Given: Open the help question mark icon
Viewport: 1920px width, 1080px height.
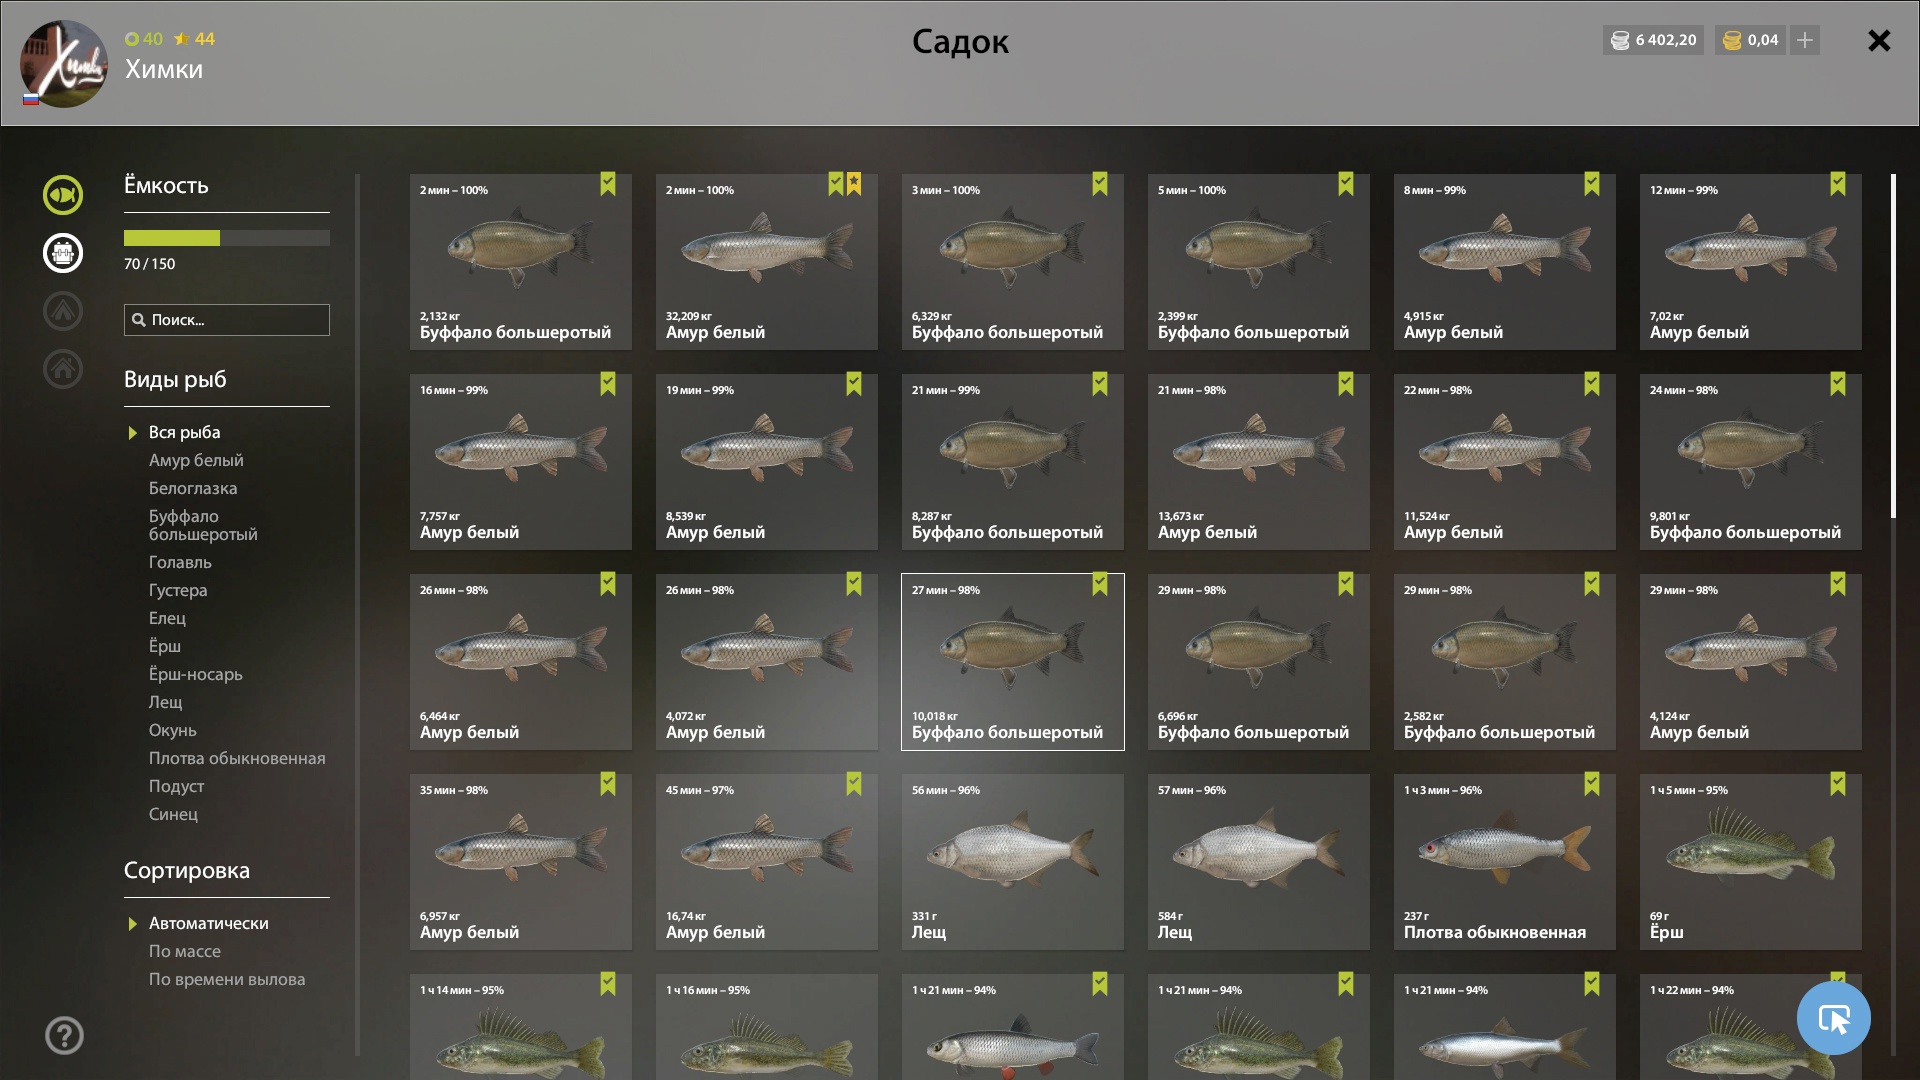Looking at the screenshot, I should coord(64,1036).
